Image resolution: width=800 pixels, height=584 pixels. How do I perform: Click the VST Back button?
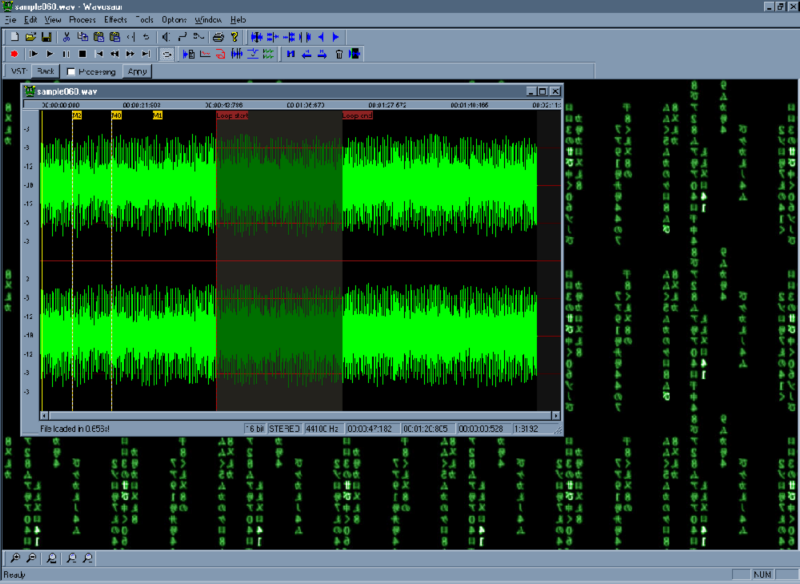click(46, 72)
